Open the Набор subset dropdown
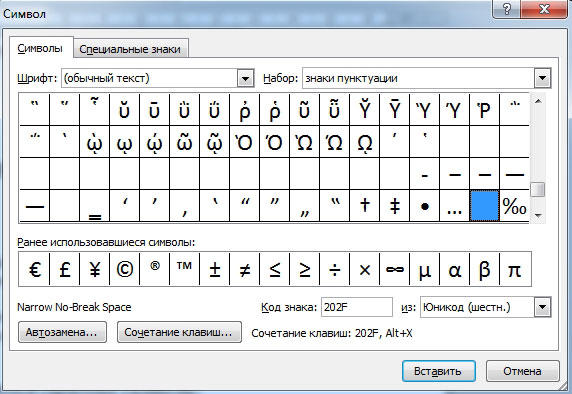 coord(542,78)
